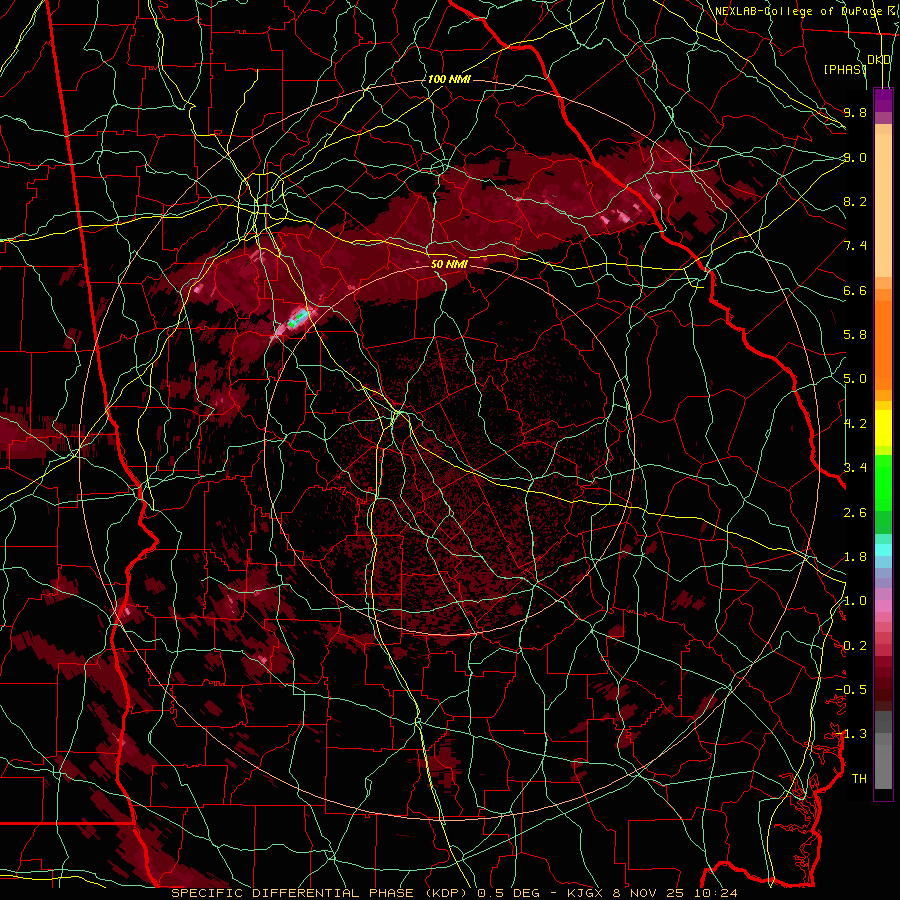Click the "TH" label at the scale bottom
The image size is (900, 900).
(859, 779)
